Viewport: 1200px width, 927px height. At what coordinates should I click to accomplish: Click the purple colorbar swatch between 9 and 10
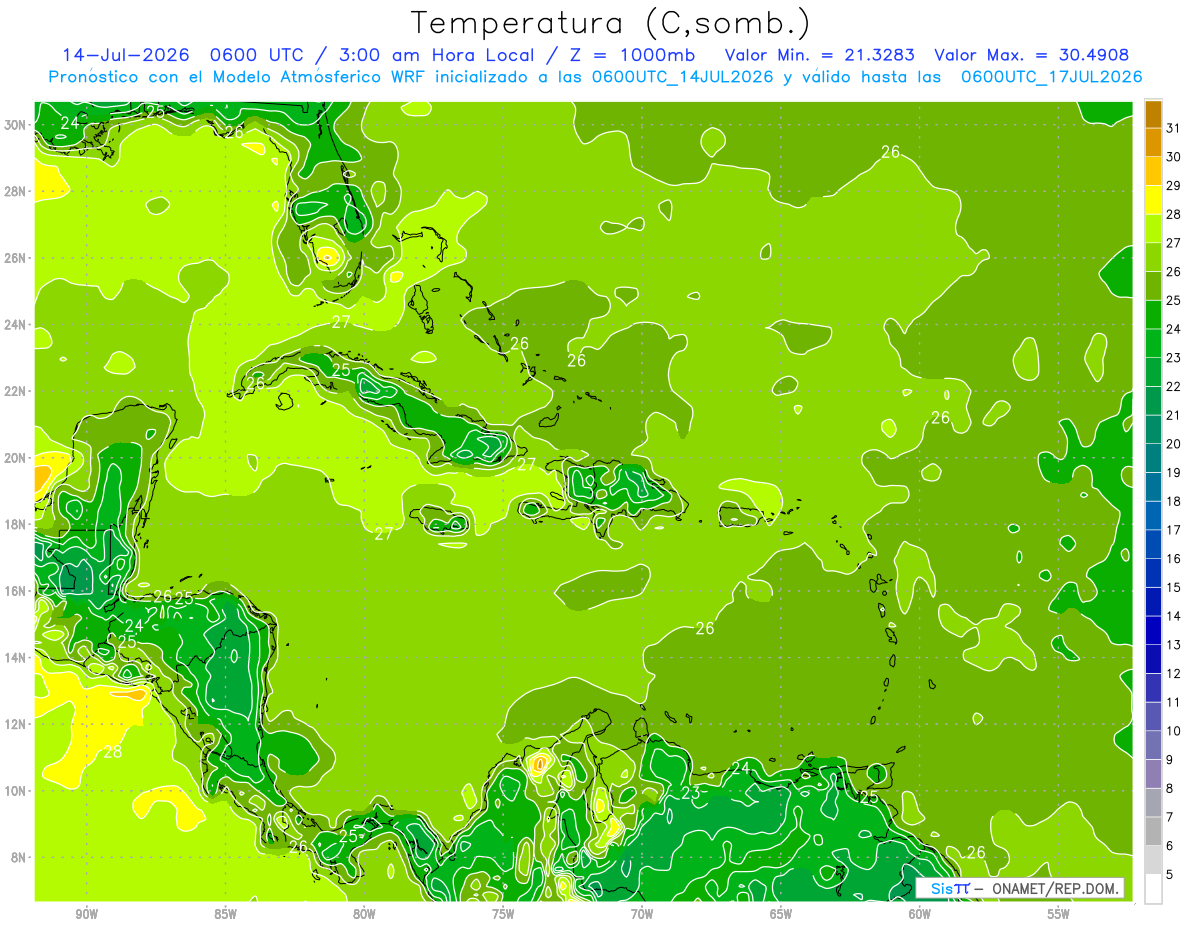tap(1153, 745)
